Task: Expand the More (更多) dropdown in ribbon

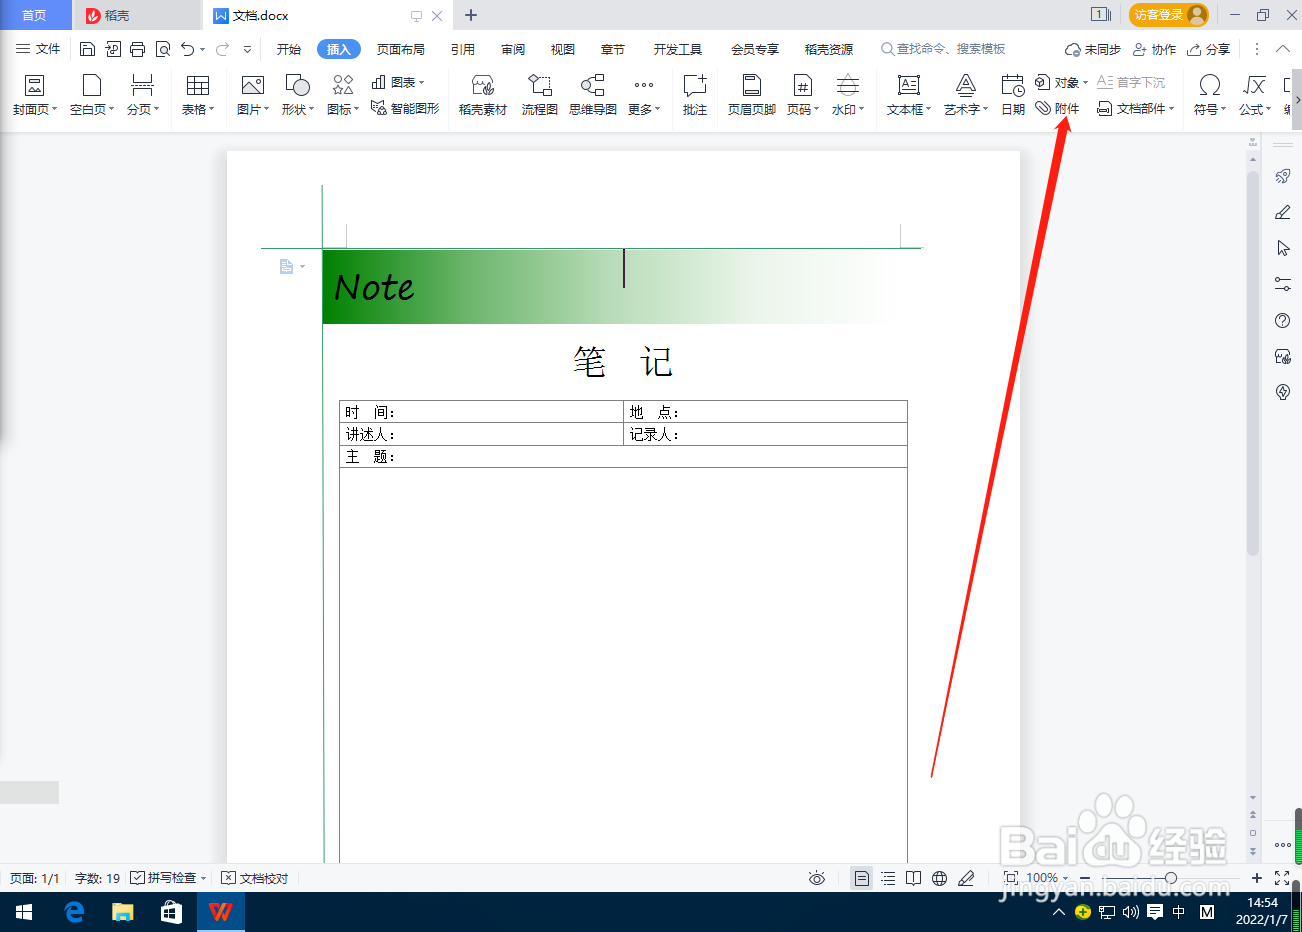Action: (x=644, y=95)
